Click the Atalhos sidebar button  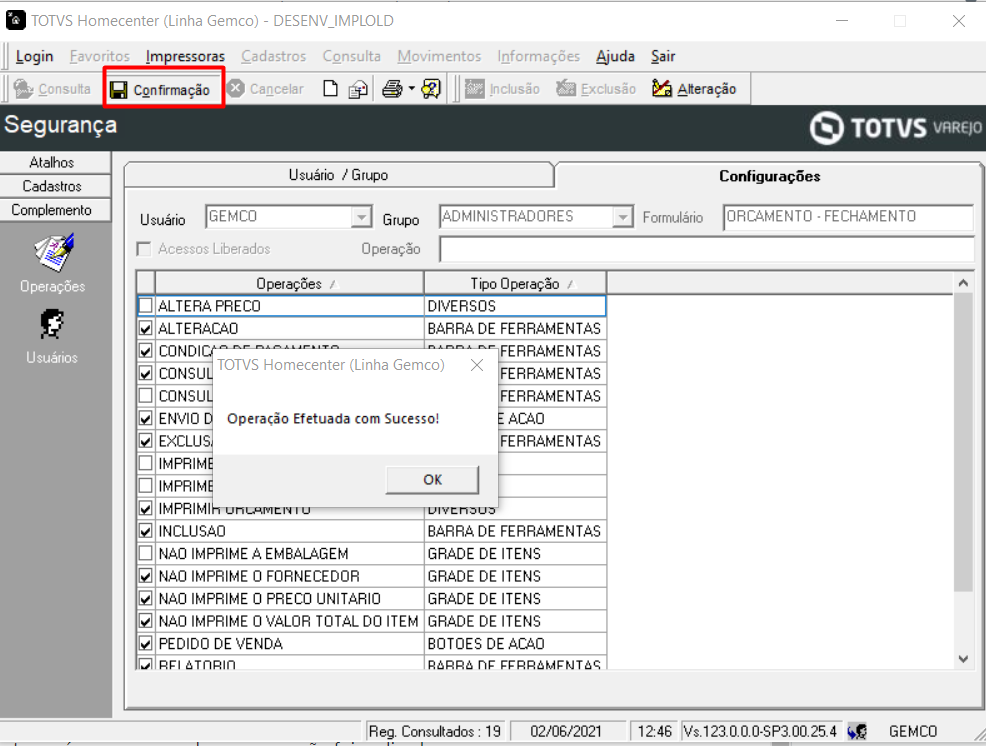(55, 162)
